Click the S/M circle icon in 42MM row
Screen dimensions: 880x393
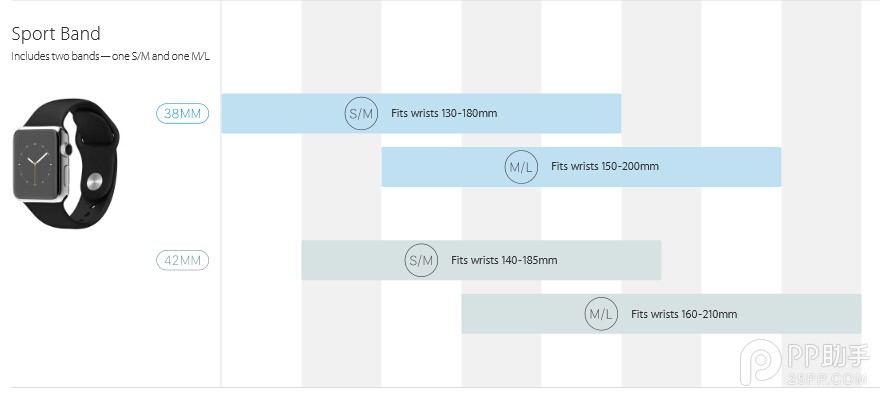pos(421,260)
